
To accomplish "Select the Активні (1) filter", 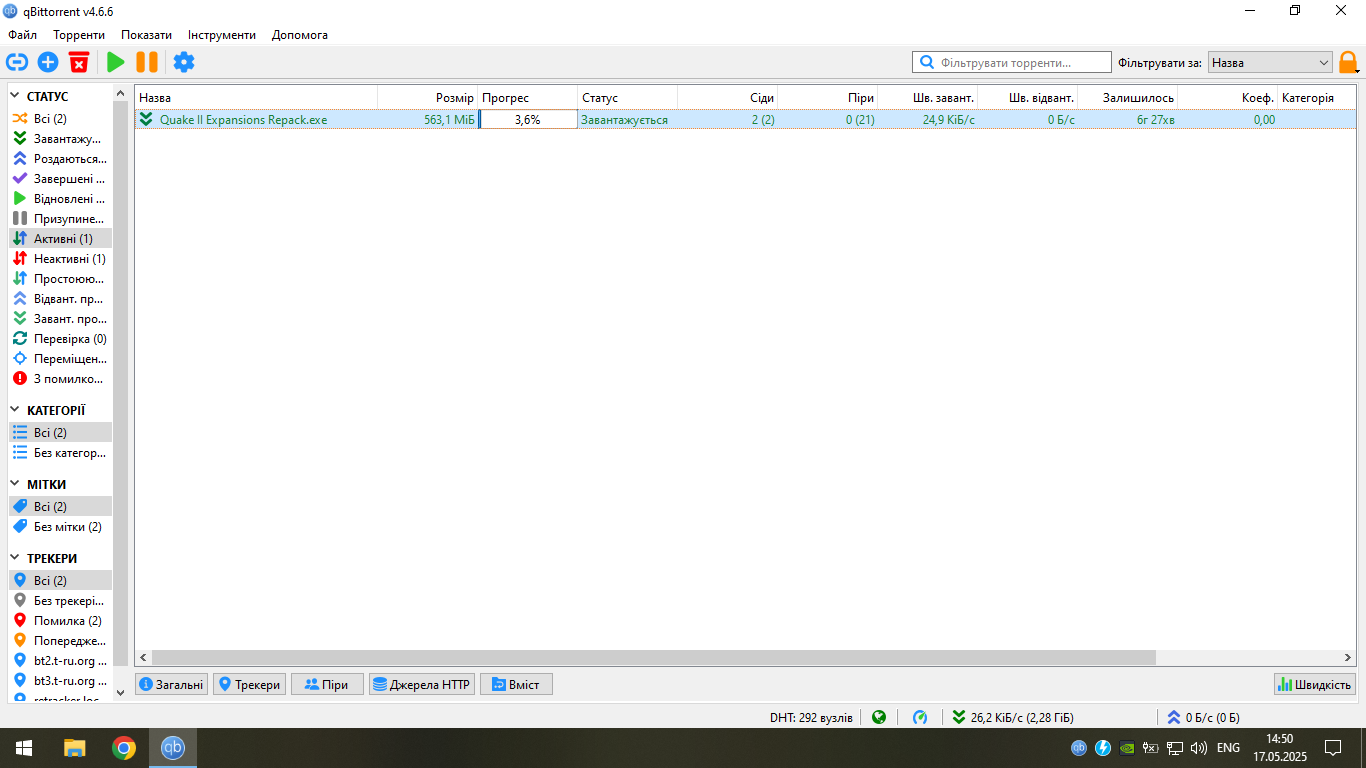I will (x=60, y=239).
